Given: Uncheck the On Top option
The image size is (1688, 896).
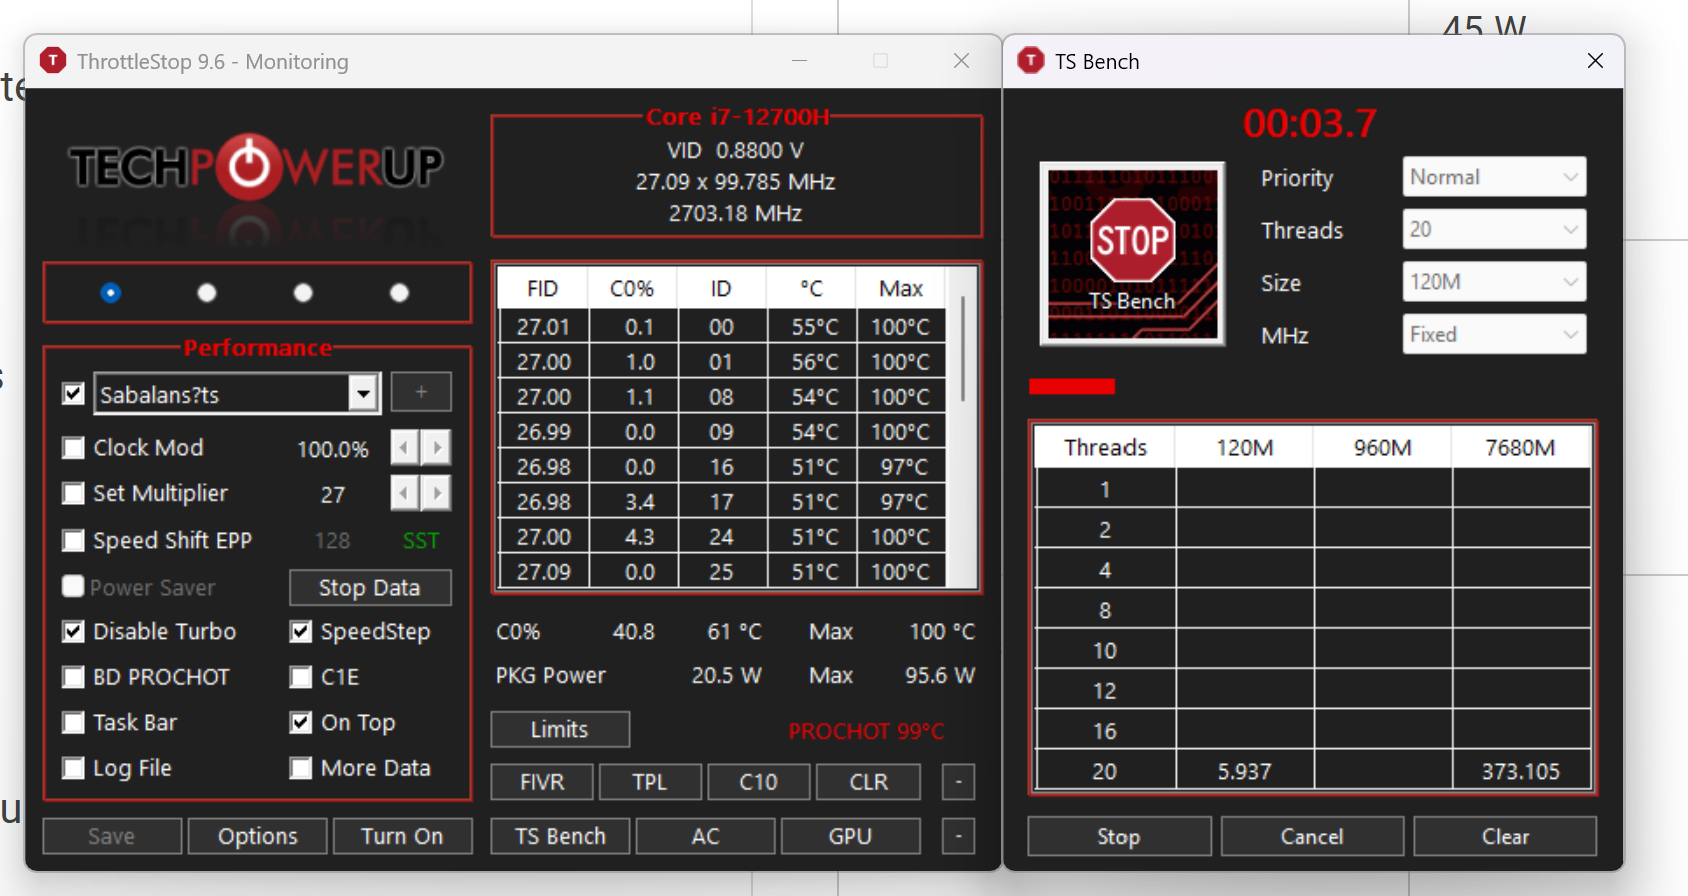Looking at the screenshot, I should click(x=301, y=722).
